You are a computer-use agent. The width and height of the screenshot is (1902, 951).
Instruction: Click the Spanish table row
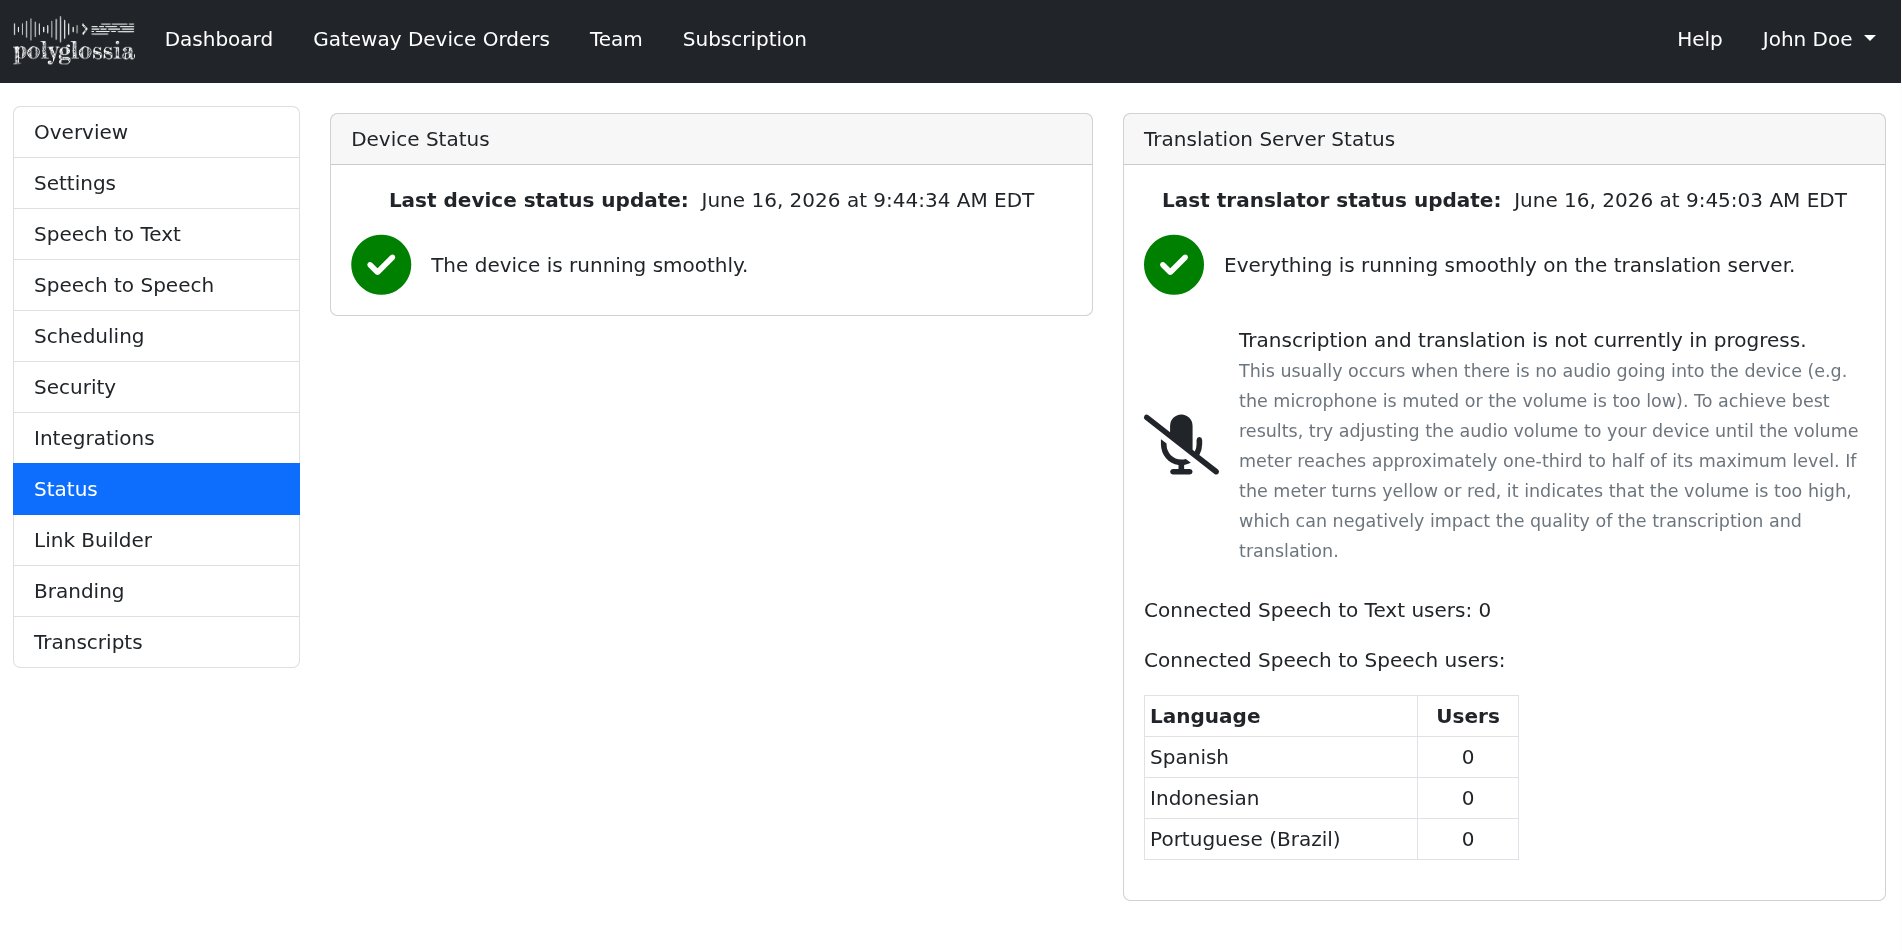point(1331,757)
